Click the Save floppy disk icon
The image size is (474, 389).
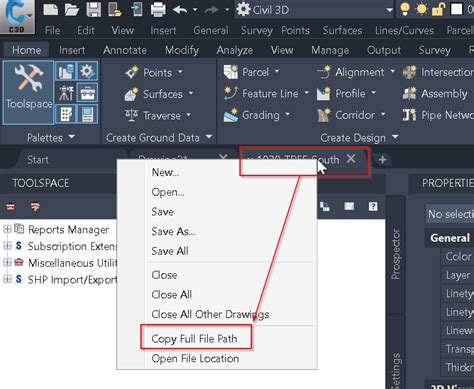pyautogui.click(x=94, y=9)
